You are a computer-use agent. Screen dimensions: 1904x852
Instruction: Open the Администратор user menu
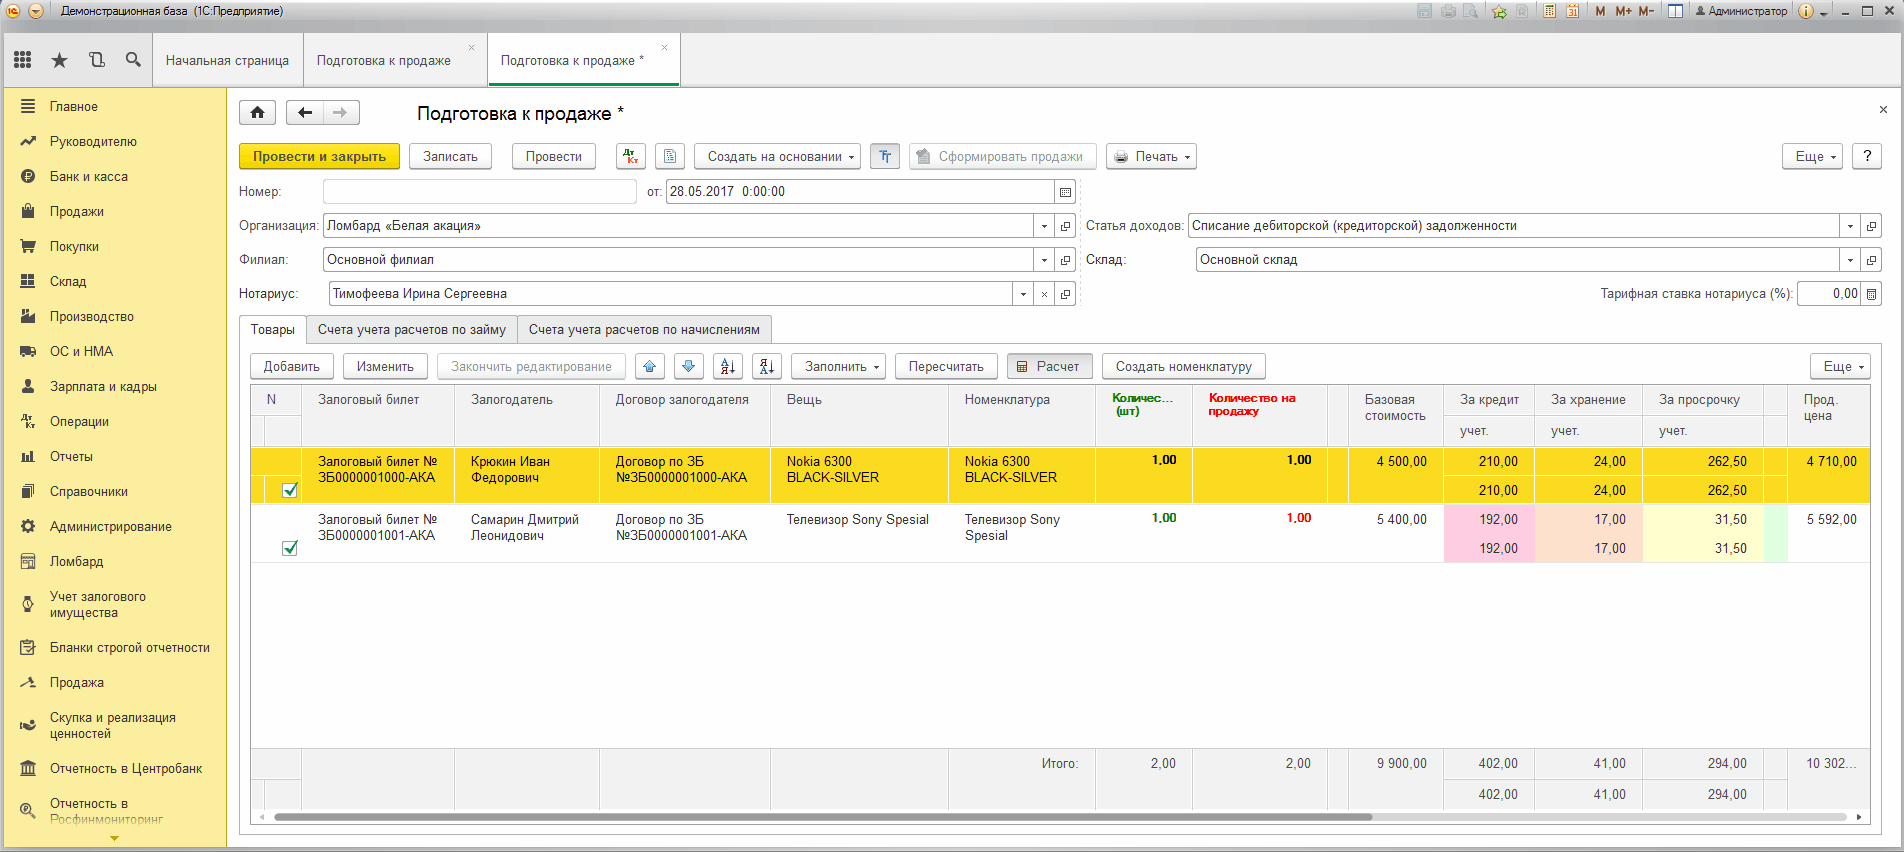[1742, 11]
